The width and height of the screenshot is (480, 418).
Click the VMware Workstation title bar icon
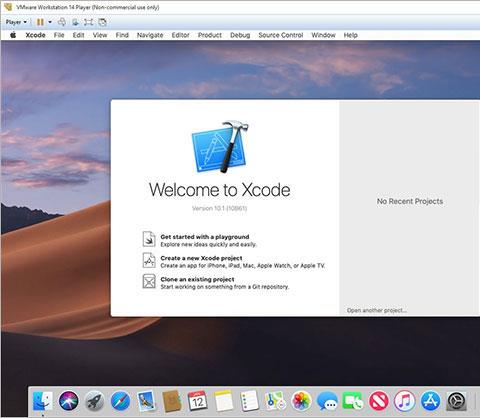pos(8,7)
